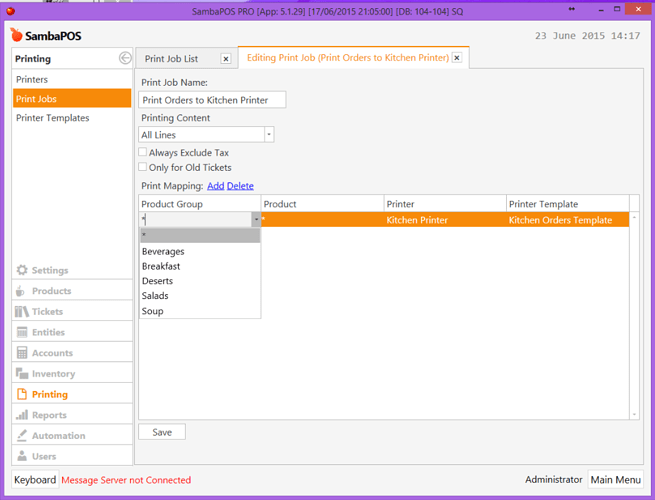Screen dimensions: 655x500
Task: Close the Editing Print Job tab
Action: click(457, 58)
